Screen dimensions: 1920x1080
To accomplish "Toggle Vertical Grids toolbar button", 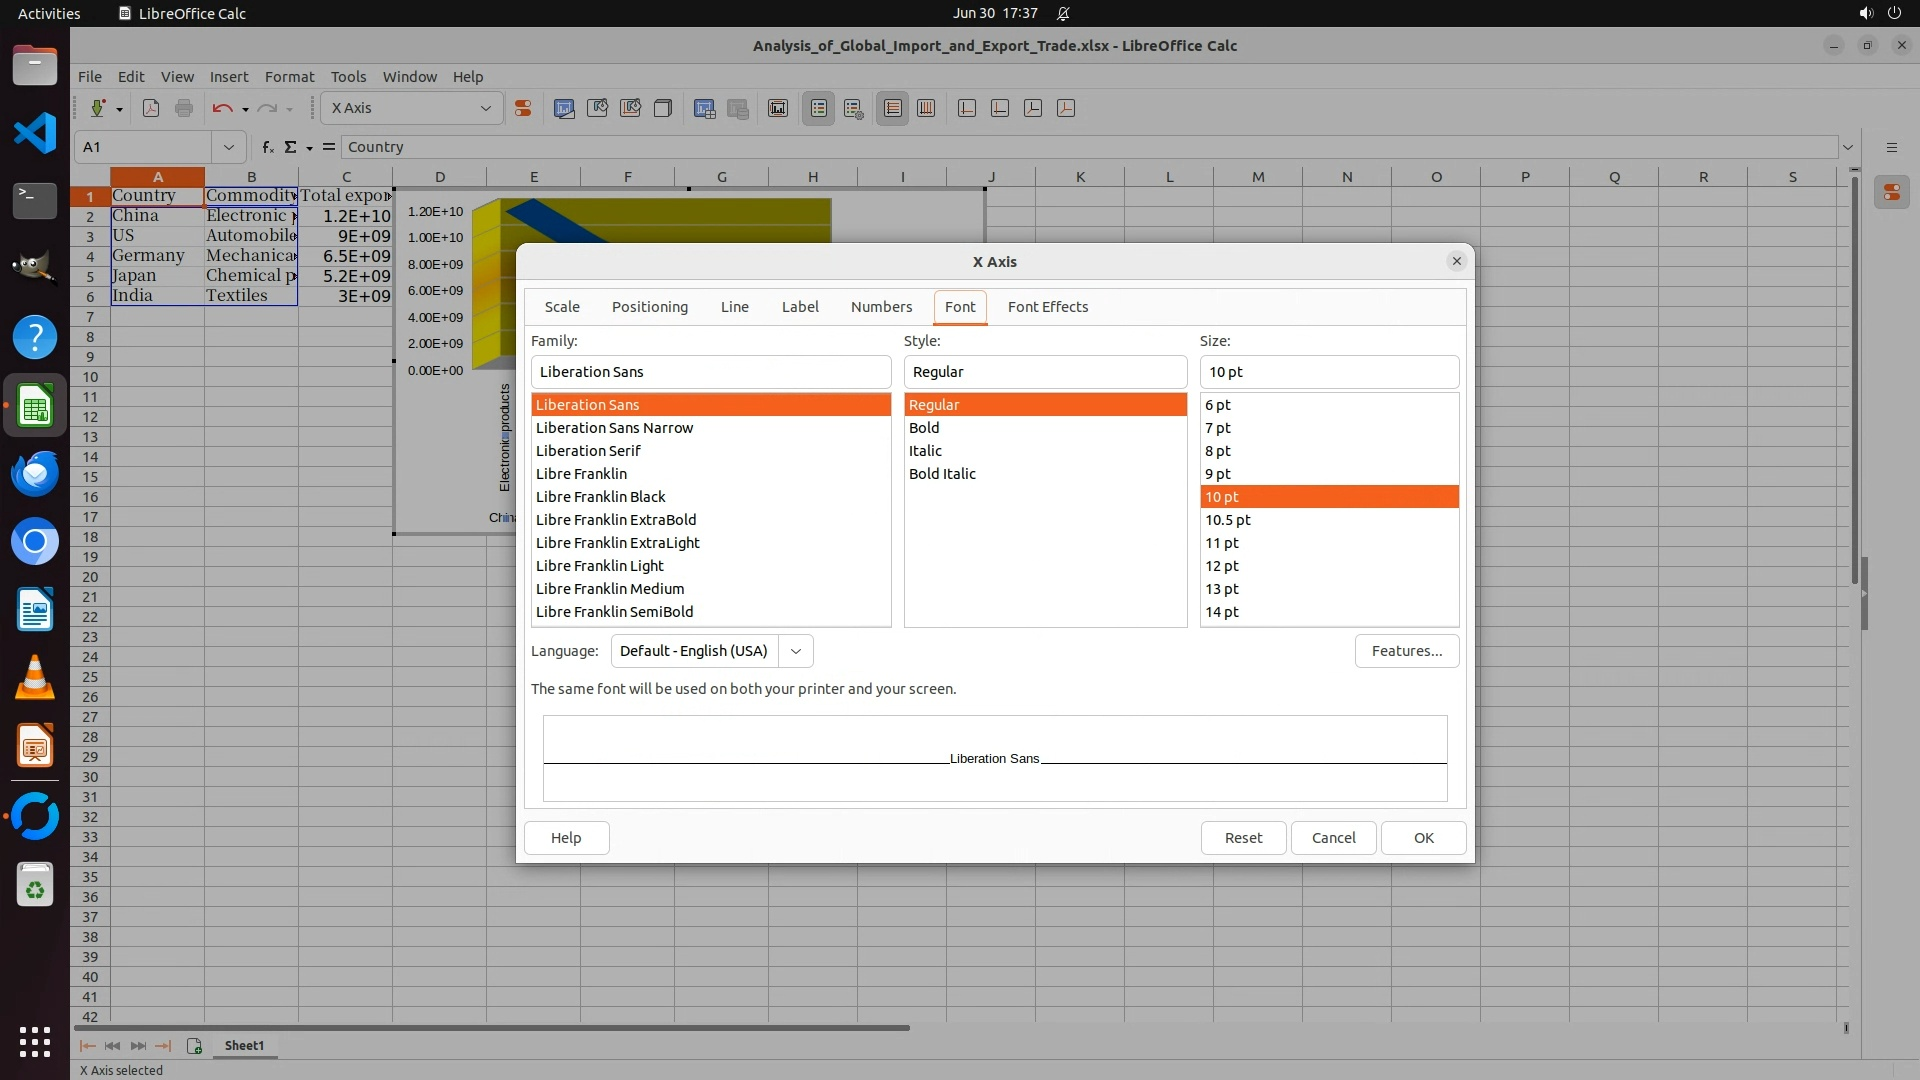I will coord(926,108).
